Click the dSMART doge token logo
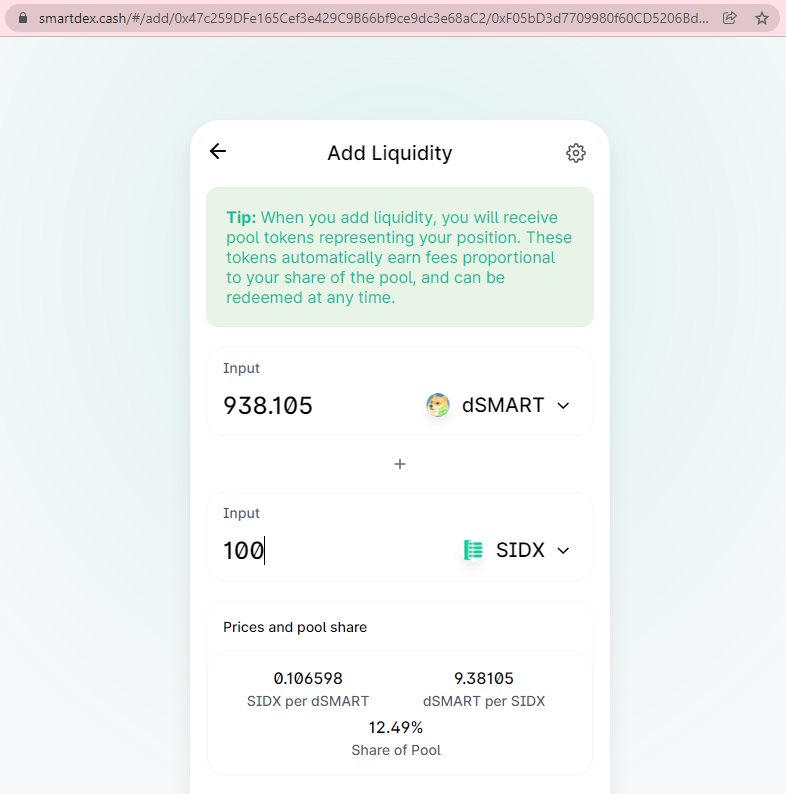The height and width of the screenshot is (794, 786). click(x=438, y=405)
